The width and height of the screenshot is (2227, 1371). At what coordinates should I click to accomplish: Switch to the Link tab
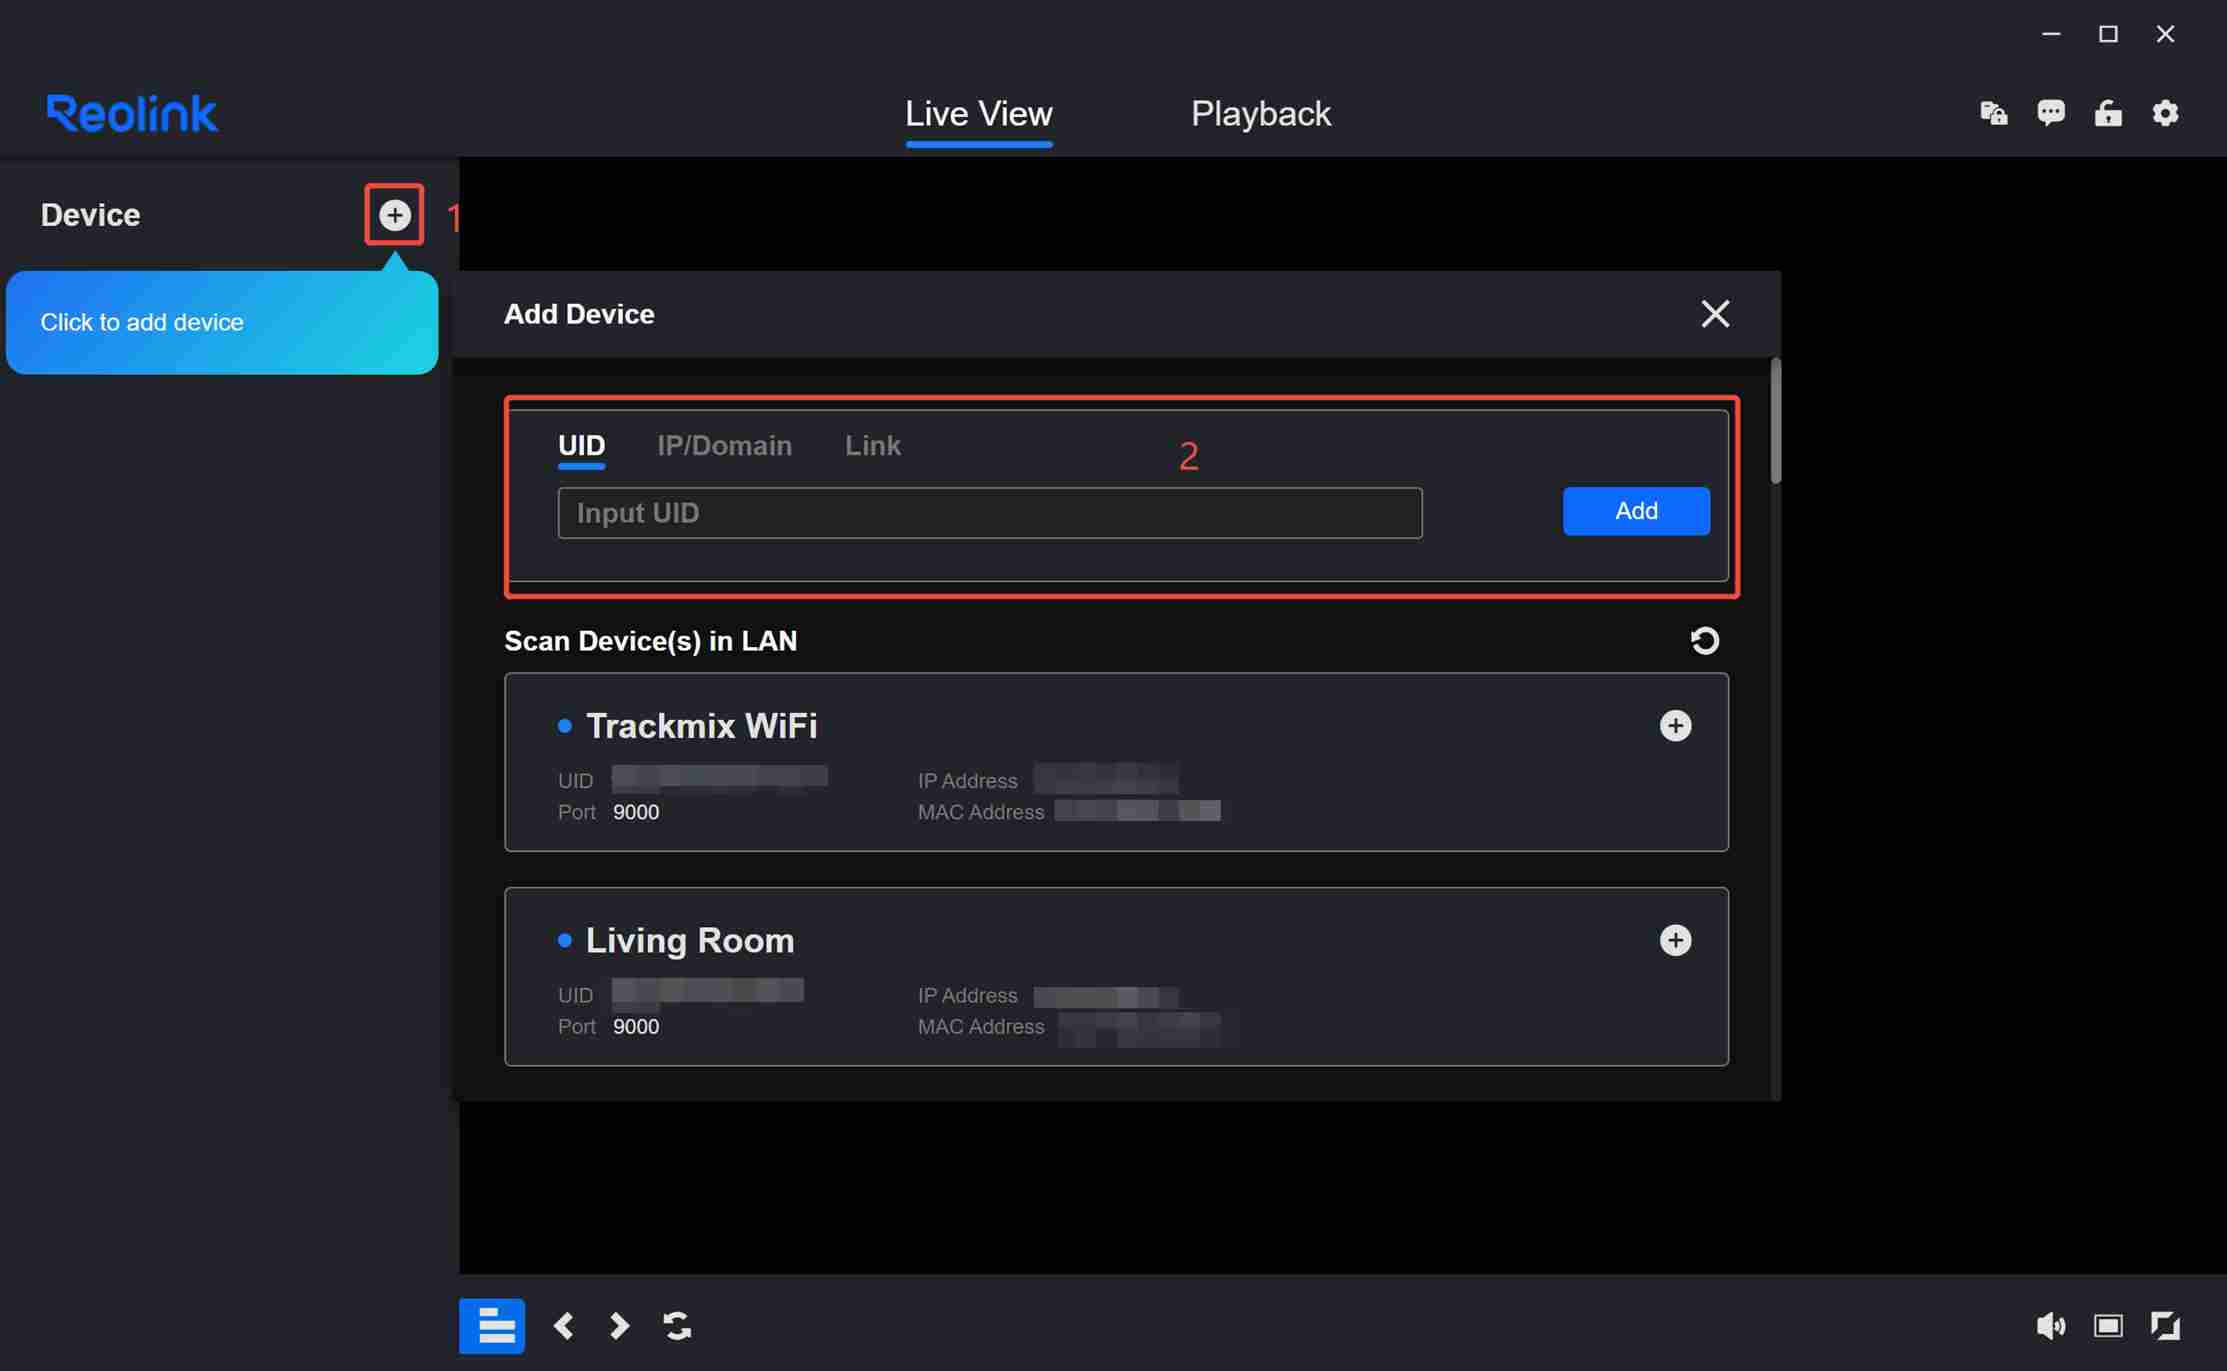point(872,446)
